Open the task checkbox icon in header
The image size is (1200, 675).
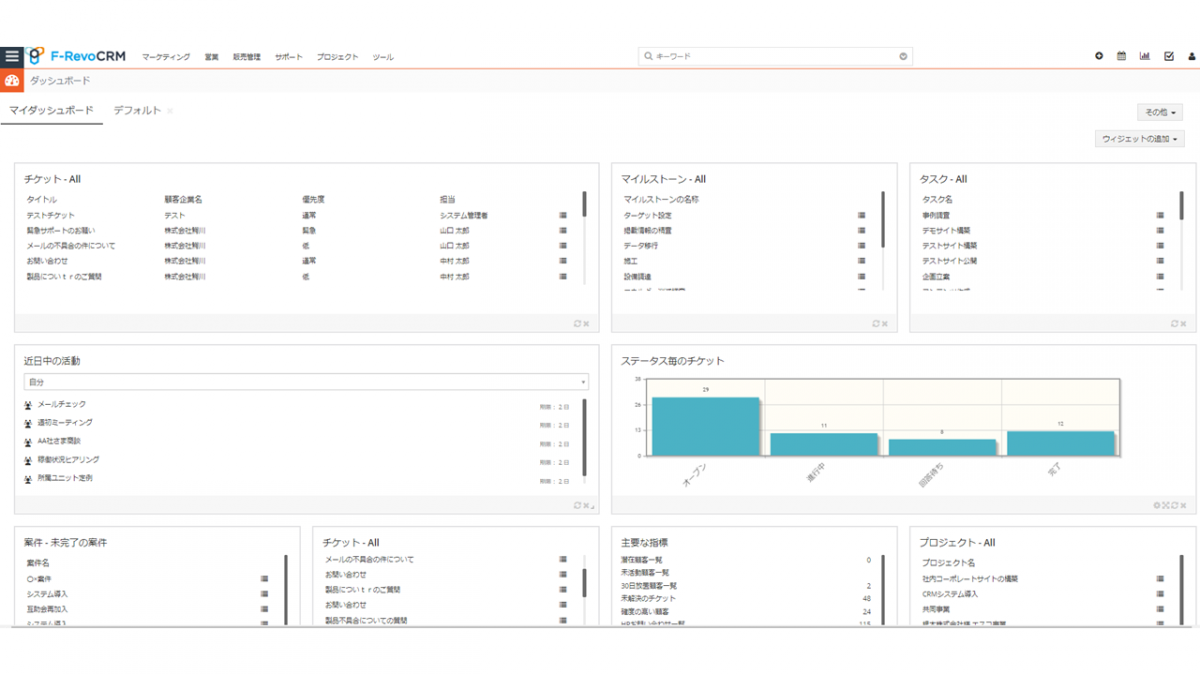(1168, 57)
